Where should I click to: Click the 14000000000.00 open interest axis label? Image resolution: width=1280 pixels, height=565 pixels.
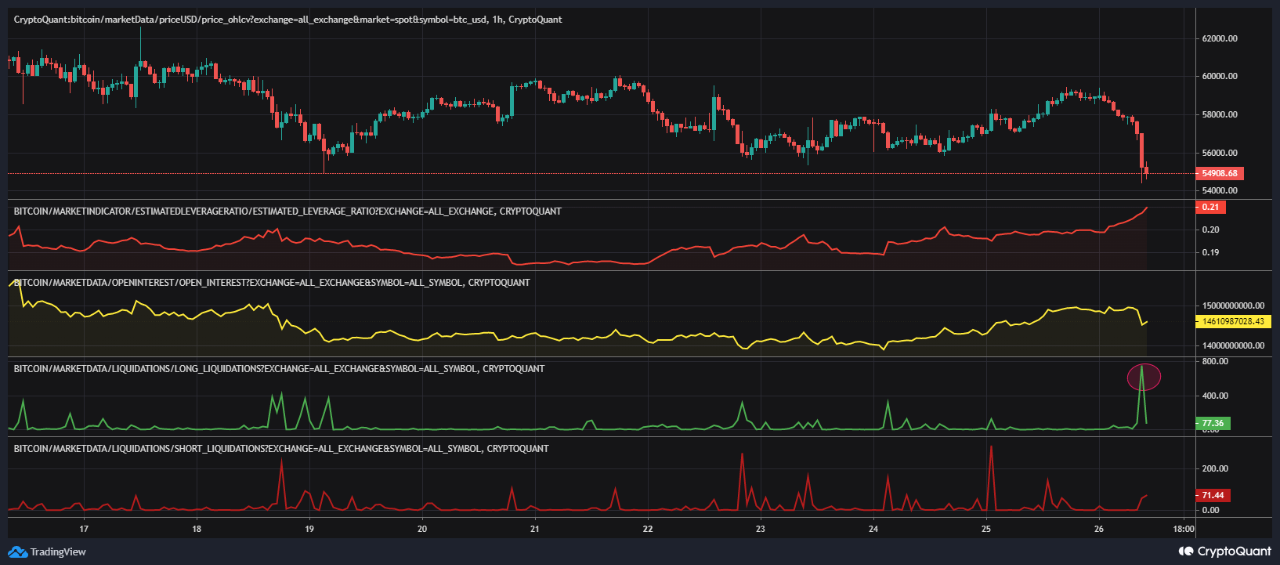pyautogui.click(x=1232, y=345)
